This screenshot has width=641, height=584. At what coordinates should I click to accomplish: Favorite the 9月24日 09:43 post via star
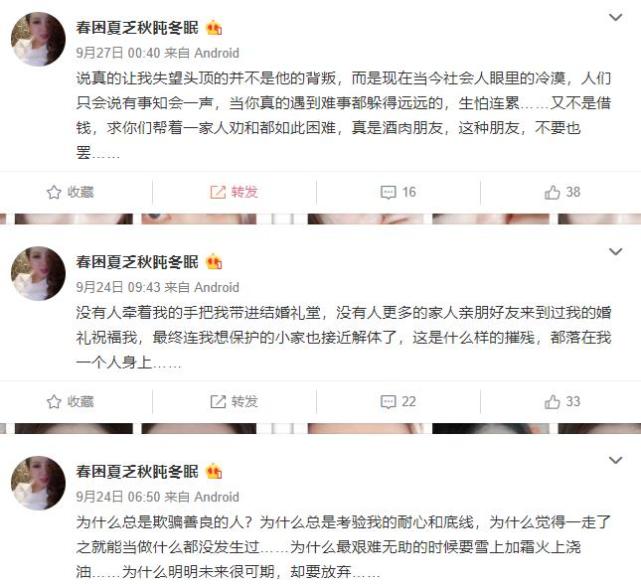pyautogui.click(x=70, y=402)
